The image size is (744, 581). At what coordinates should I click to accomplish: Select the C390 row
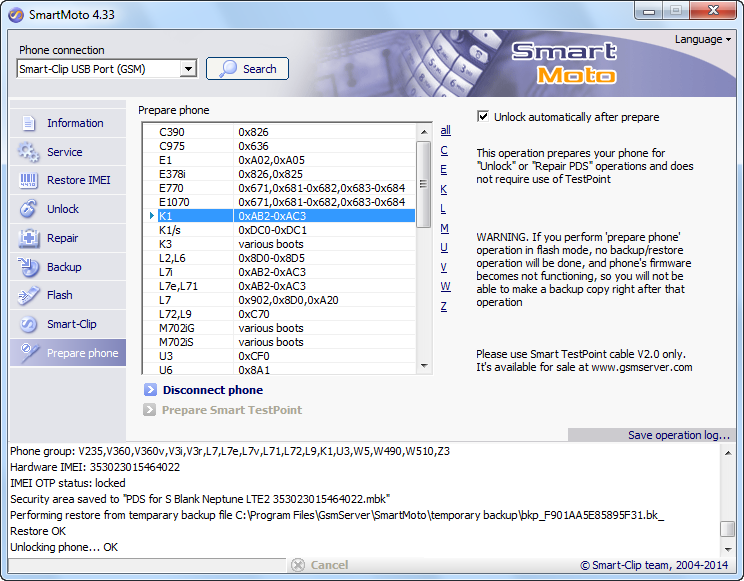(x=280, y=132)
